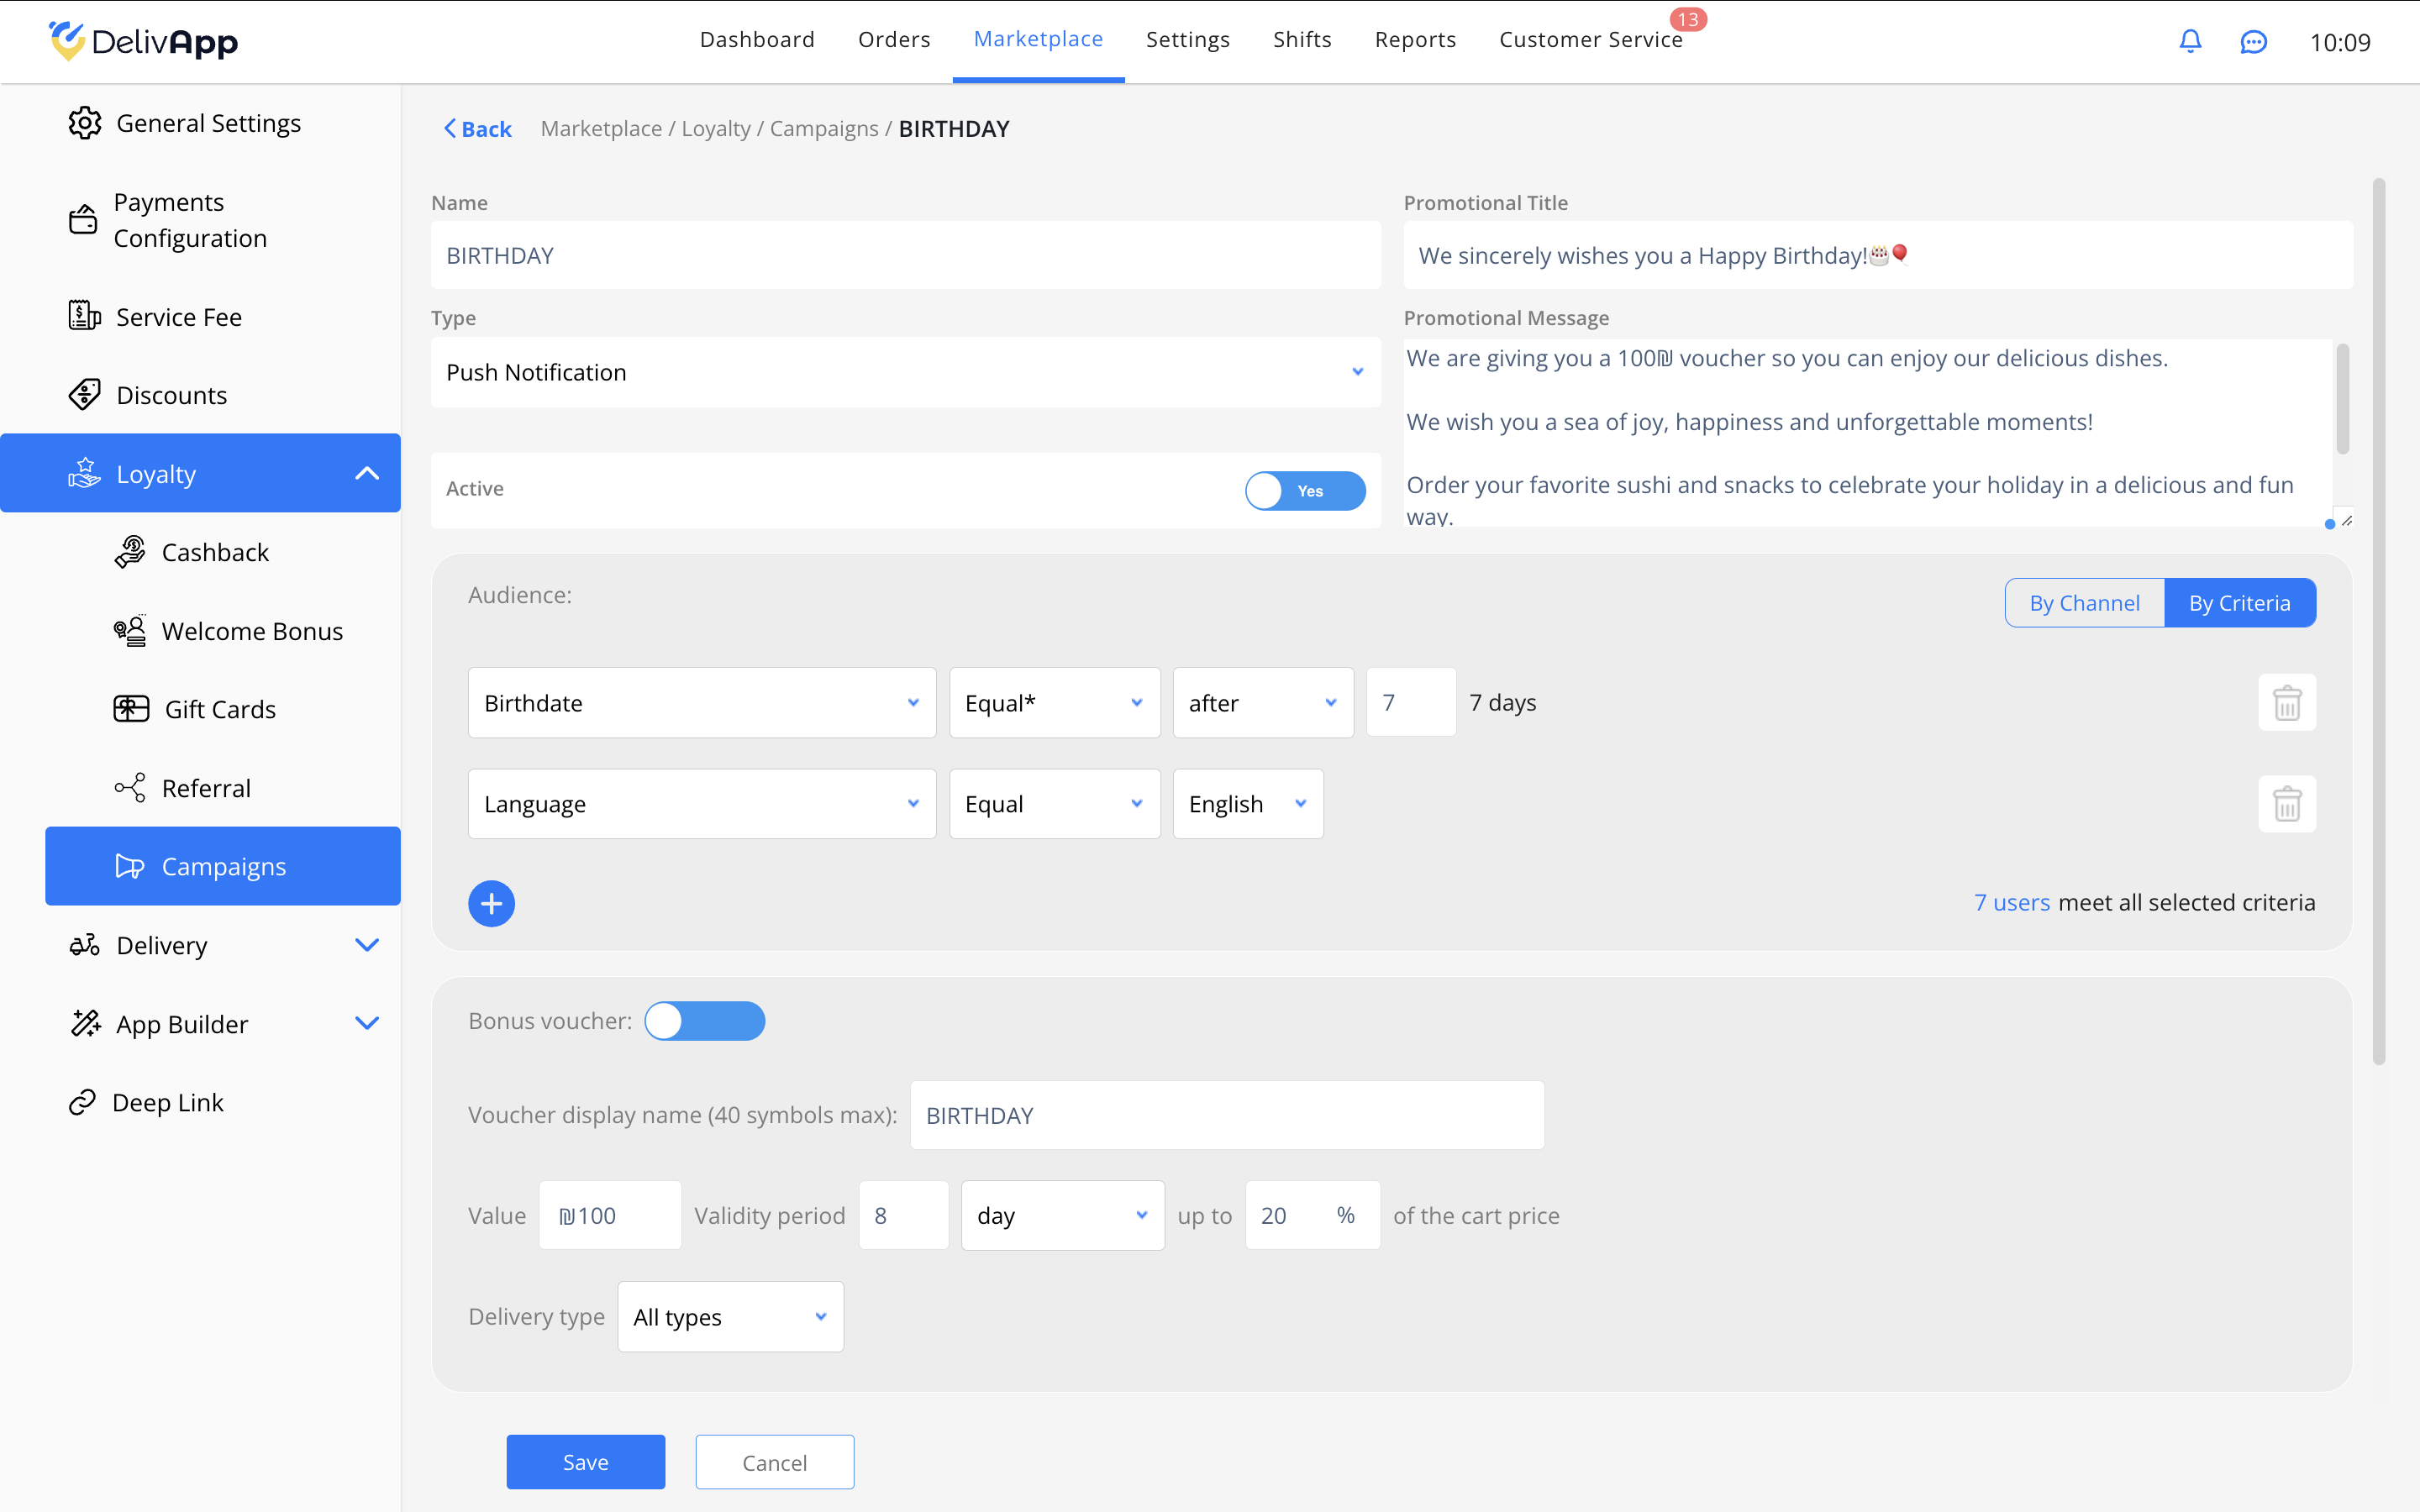2420x1512 pixels.
Task: Toggle the Active switch off
Action: (x=1304, y=491)
